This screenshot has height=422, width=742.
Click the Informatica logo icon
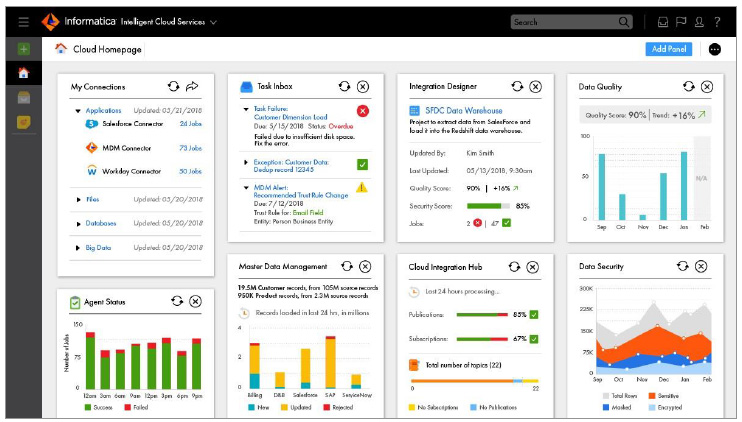[51, 21]
